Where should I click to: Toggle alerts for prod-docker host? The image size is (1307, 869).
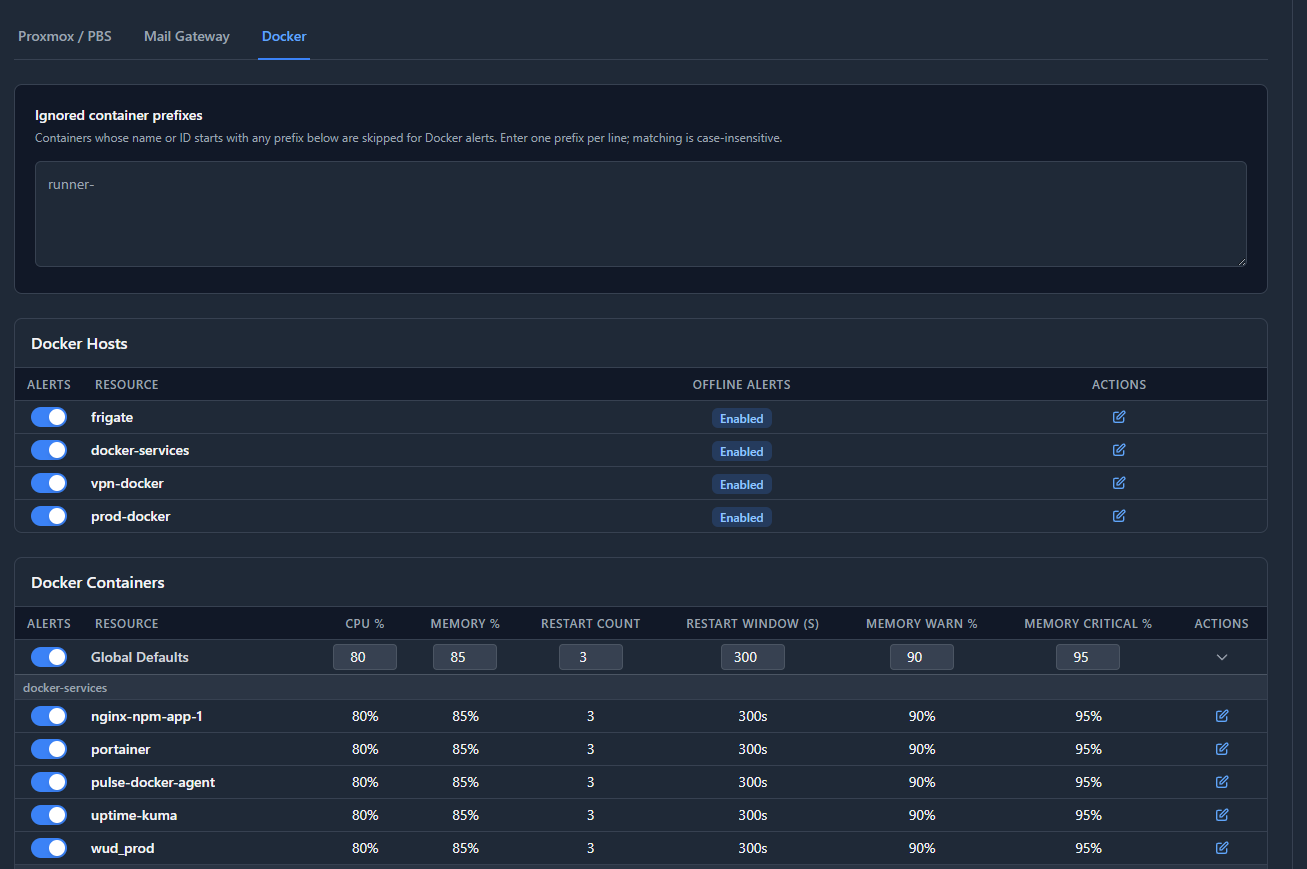(x=49, y=516)
